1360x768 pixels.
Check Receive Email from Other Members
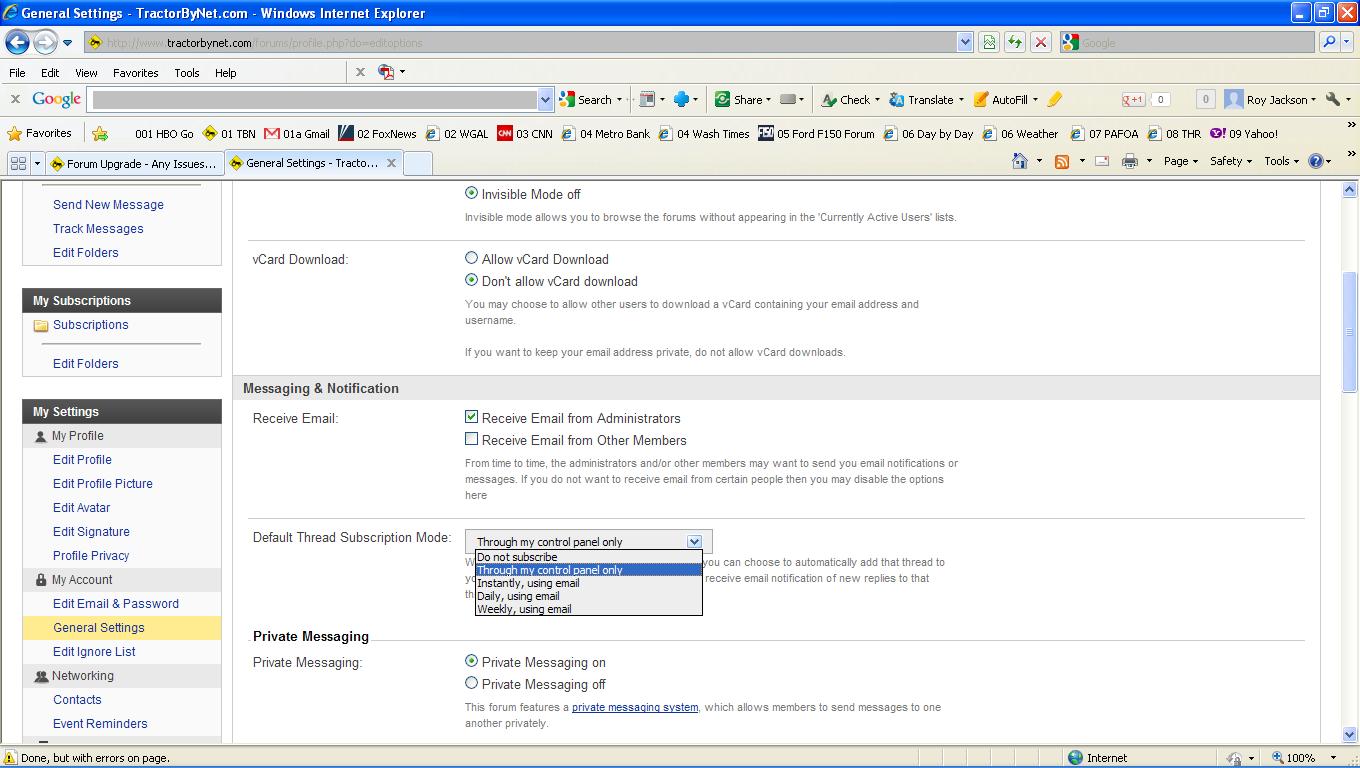[x=472, y=440]
